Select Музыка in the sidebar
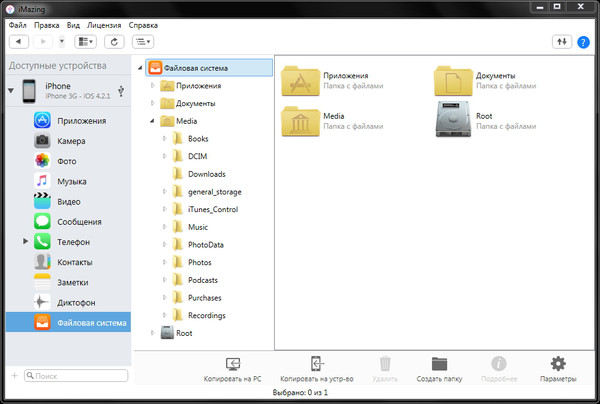 coord(70,181)
